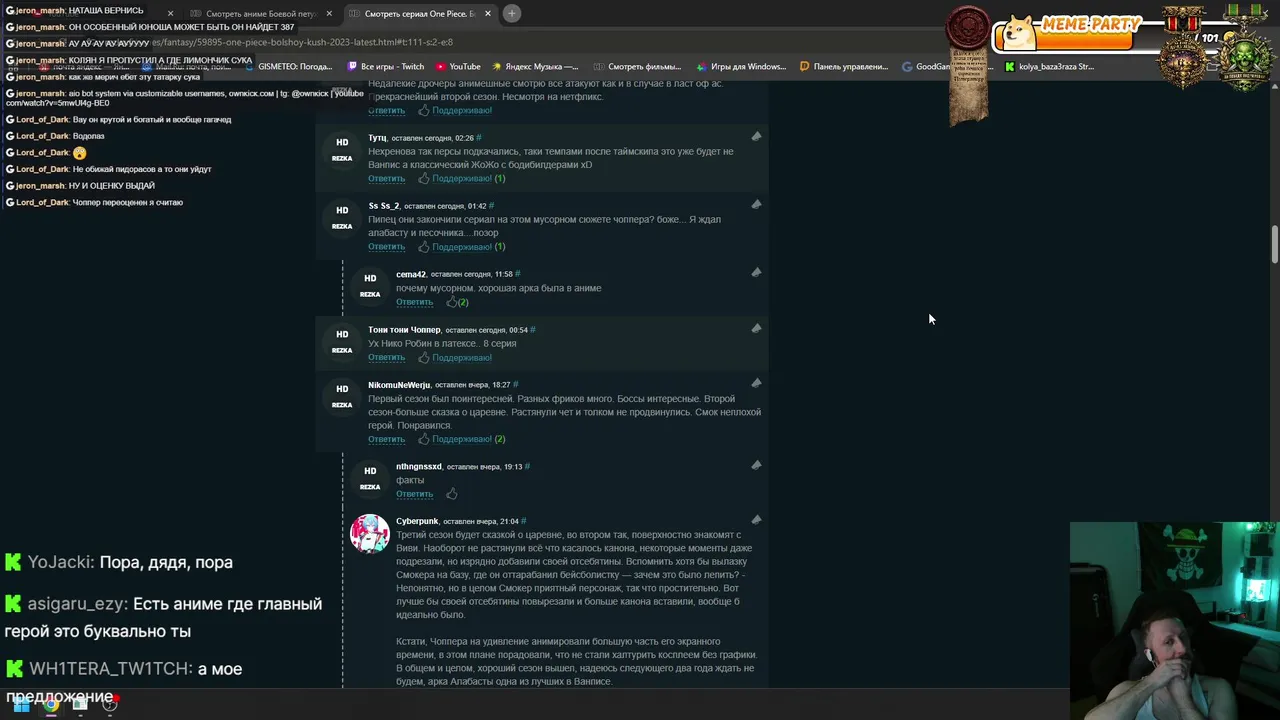The height and width of the screenshot is (720, 1280).
Task: Click Ответить under Тутц's comment
Action: [386, 178]
